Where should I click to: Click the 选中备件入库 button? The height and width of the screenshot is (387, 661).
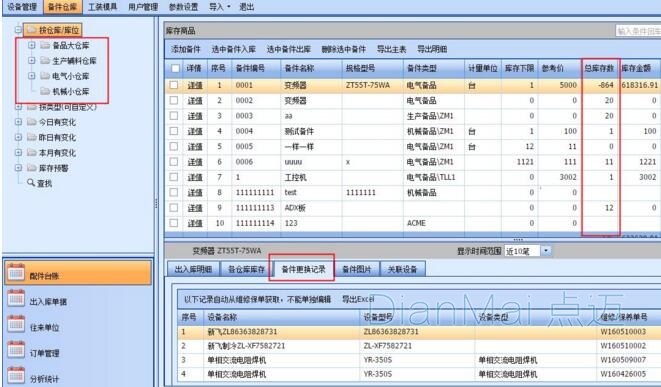(234, 49)
